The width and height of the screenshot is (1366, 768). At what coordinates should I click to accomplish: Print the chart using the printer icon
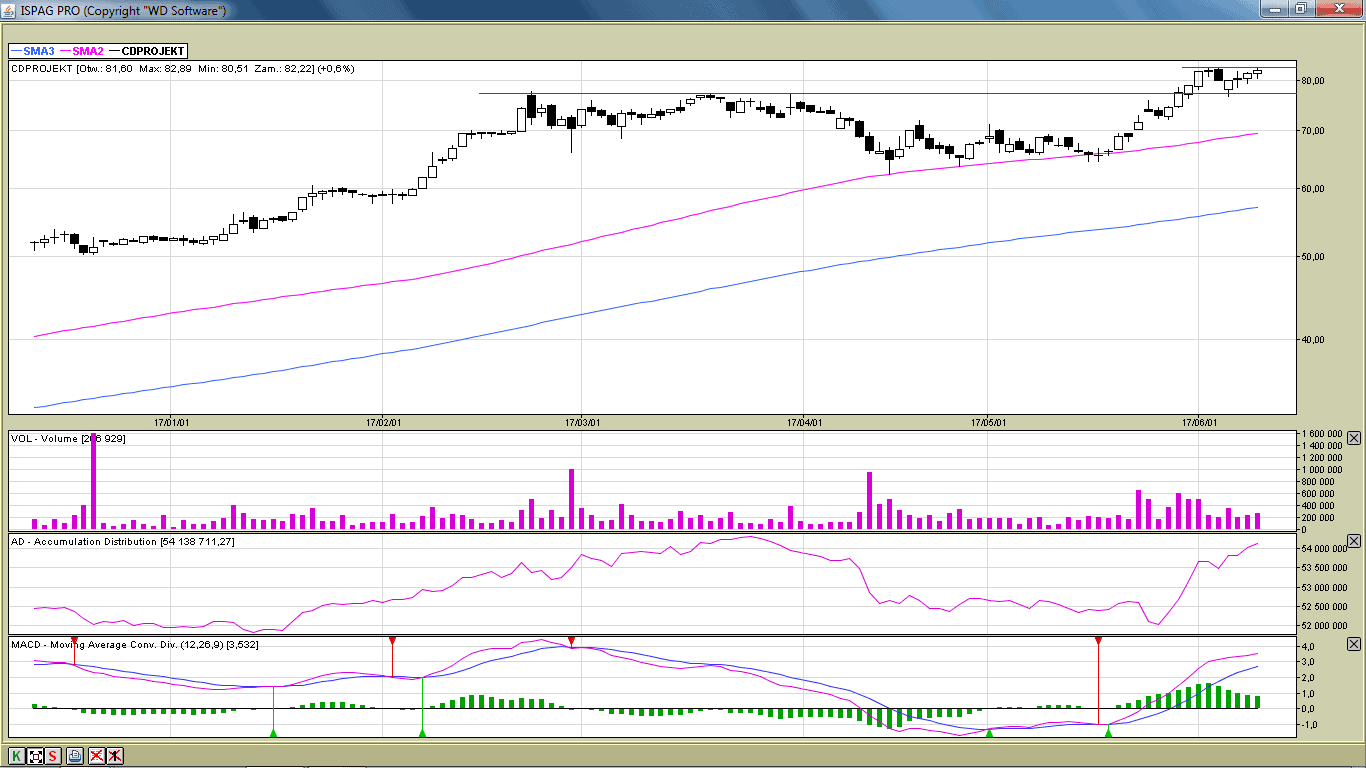tap(75, 756)
